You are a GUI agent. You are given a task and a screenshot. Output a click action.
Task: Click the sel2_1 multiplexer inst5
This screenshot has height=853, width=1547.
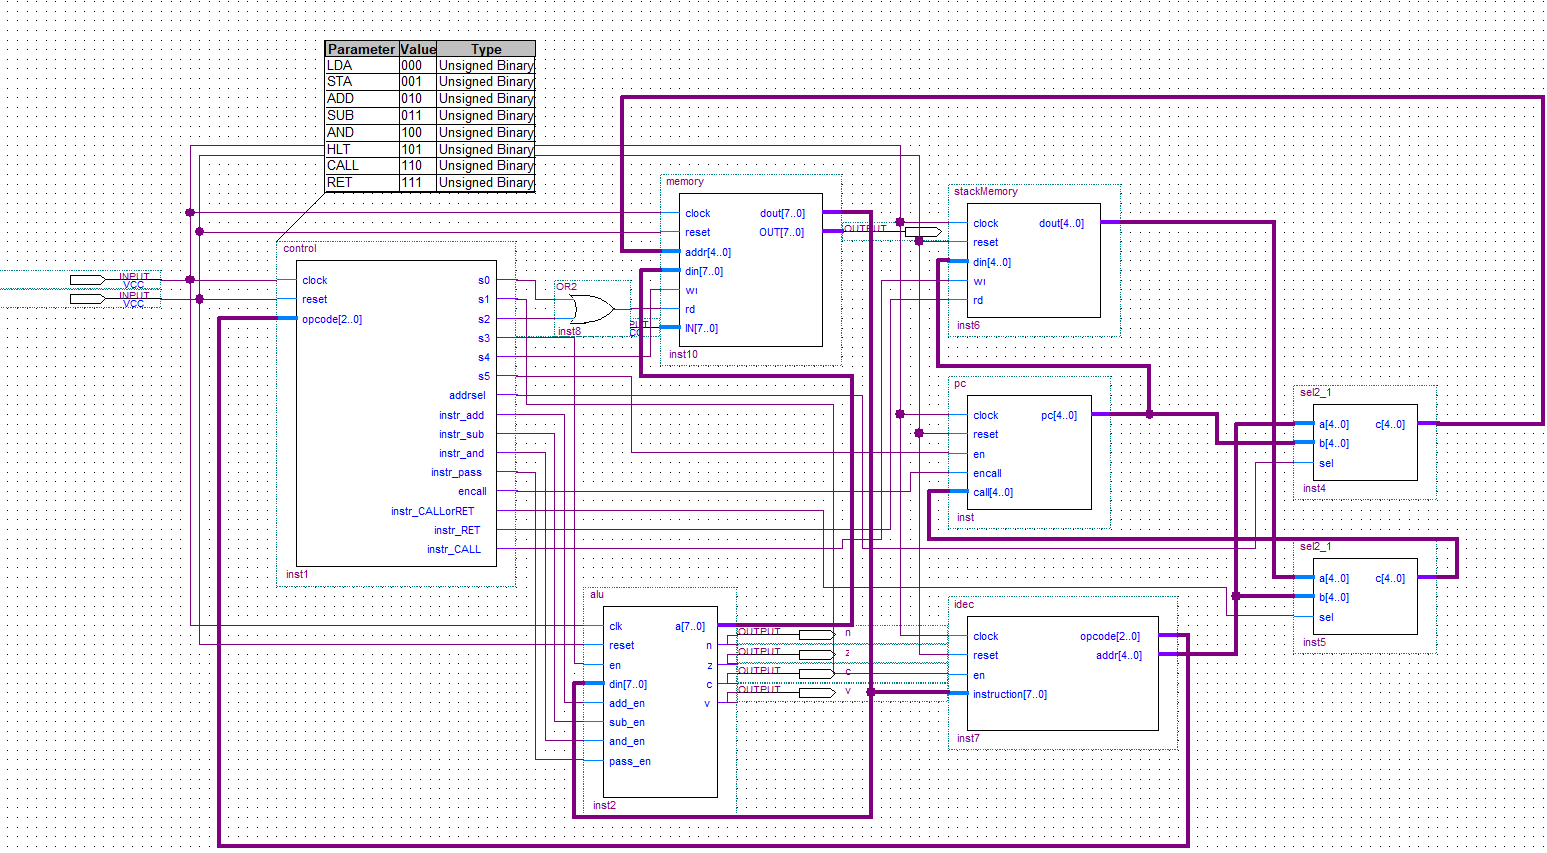pyautogui.click(x=1365, y=597)
